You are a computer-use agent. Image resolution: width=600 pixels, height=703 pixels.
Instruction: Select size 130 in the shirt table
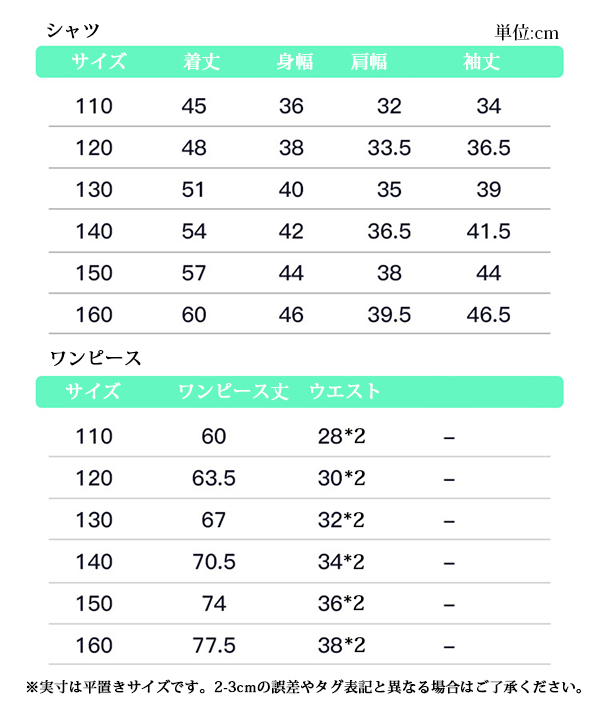[94, 190]
